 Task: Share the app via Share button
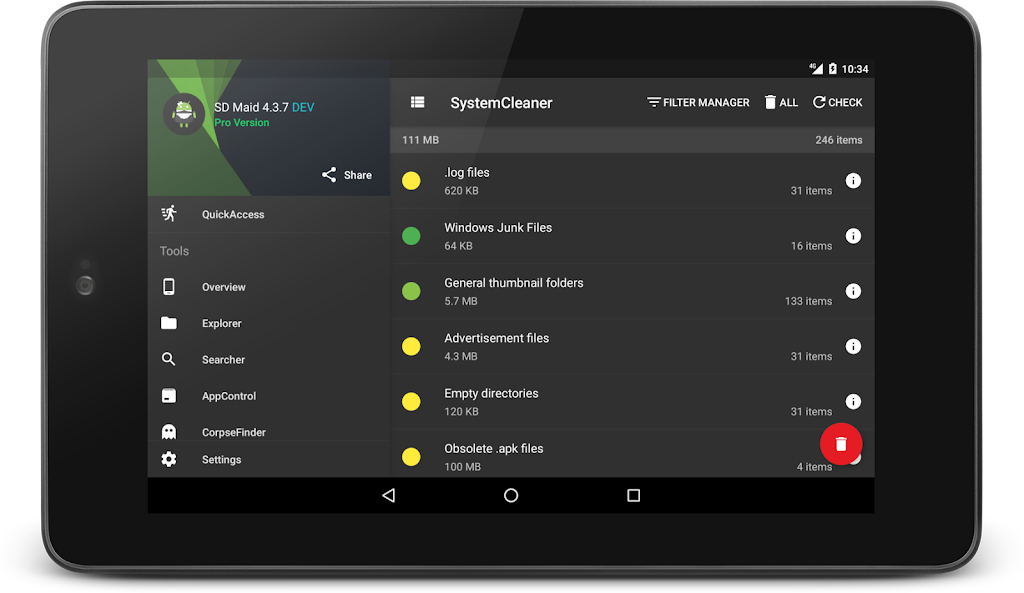pos(346,175)
